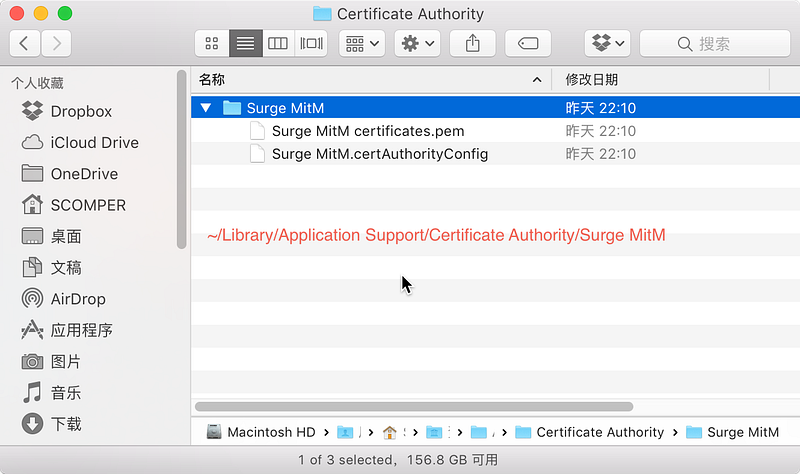Click the sidebar vertical scrollbar

[181, 159]
